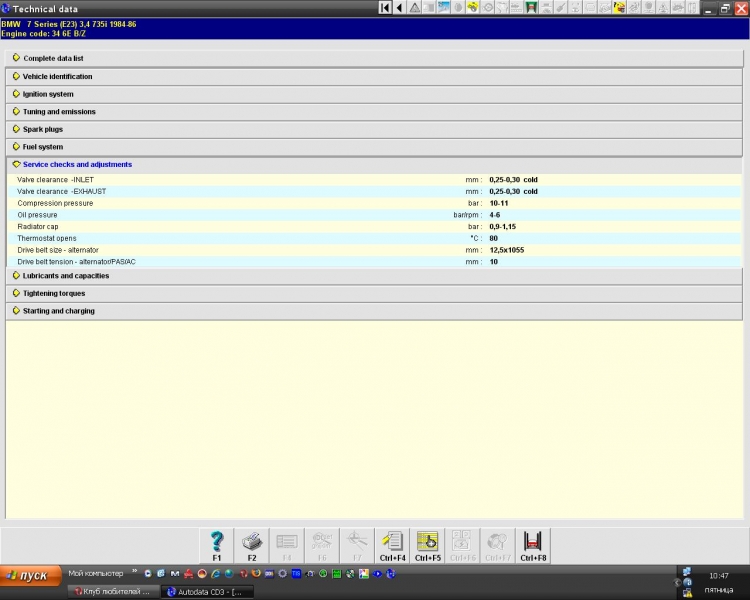Launch Internet Explorer from quick launch

(x=216, y=573)
